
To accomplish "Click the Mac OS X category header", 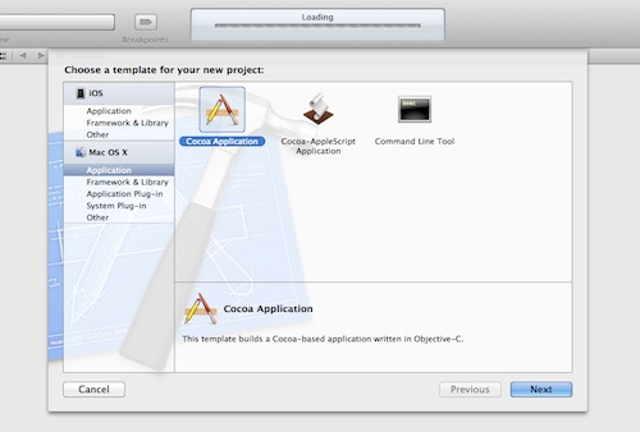I will (119, 152).
